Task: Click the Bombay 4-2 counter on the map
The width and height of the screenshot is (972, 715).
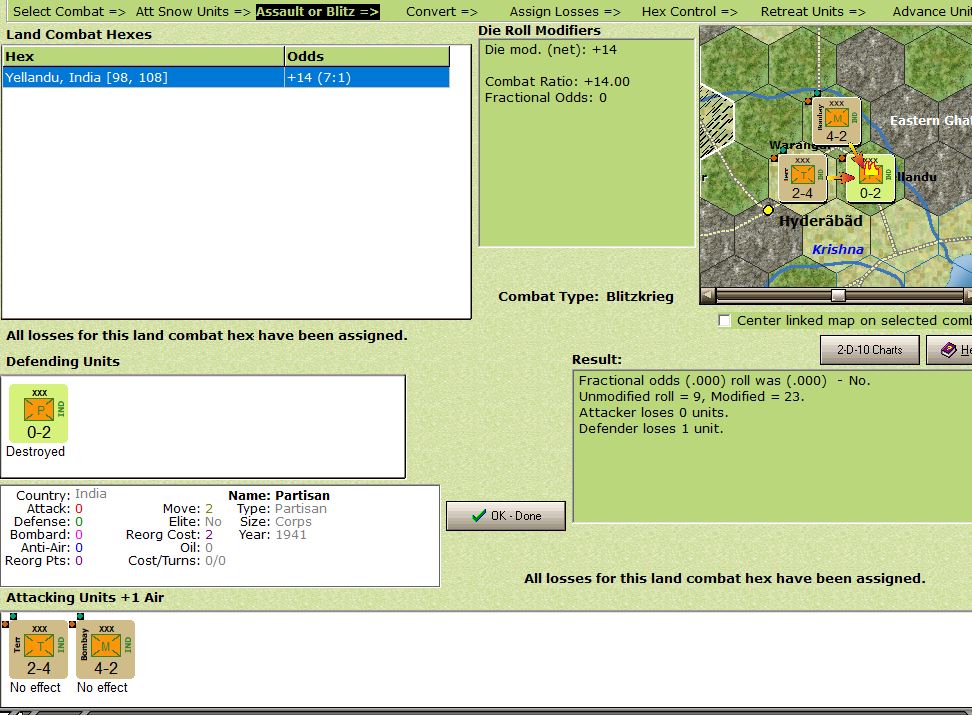Action: (836, 121)
